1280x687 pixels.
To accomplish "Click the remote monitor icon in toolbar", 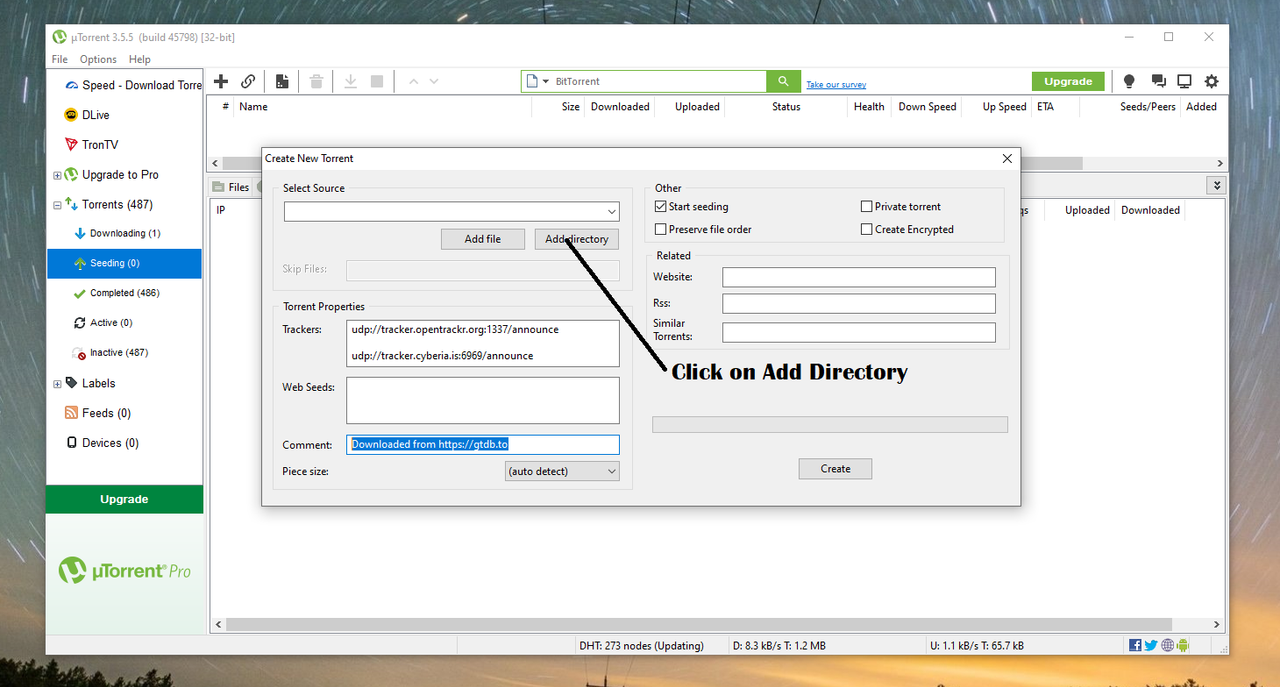I will pos(1184,81).
